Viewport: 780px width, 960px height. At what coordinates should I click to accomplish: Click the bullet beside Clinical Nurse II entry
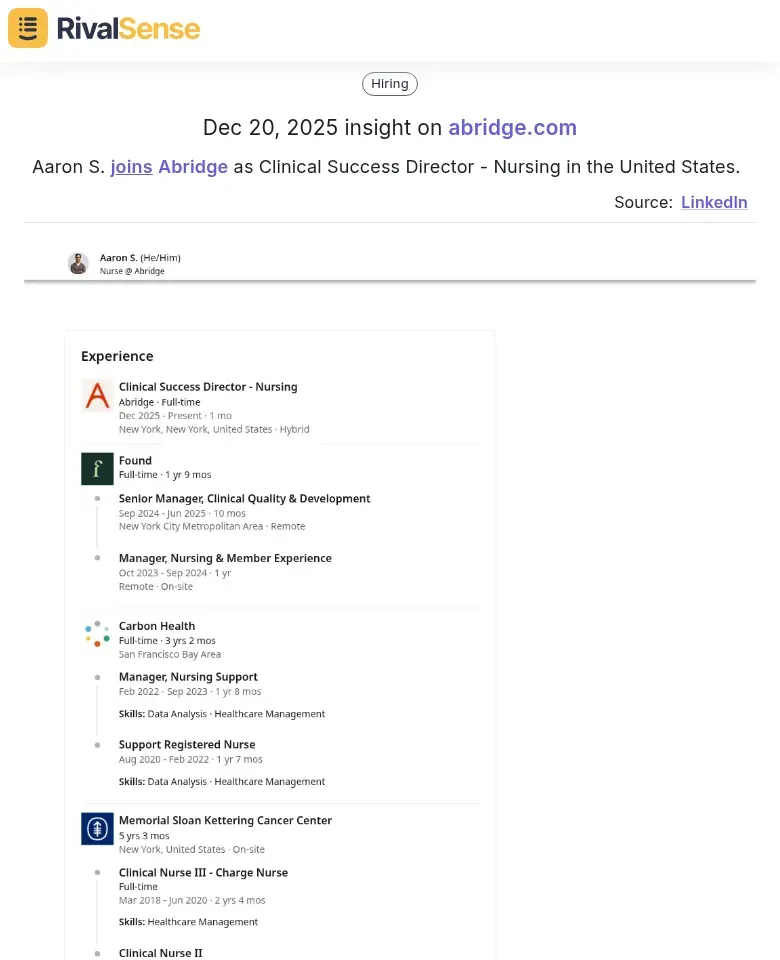97,953
